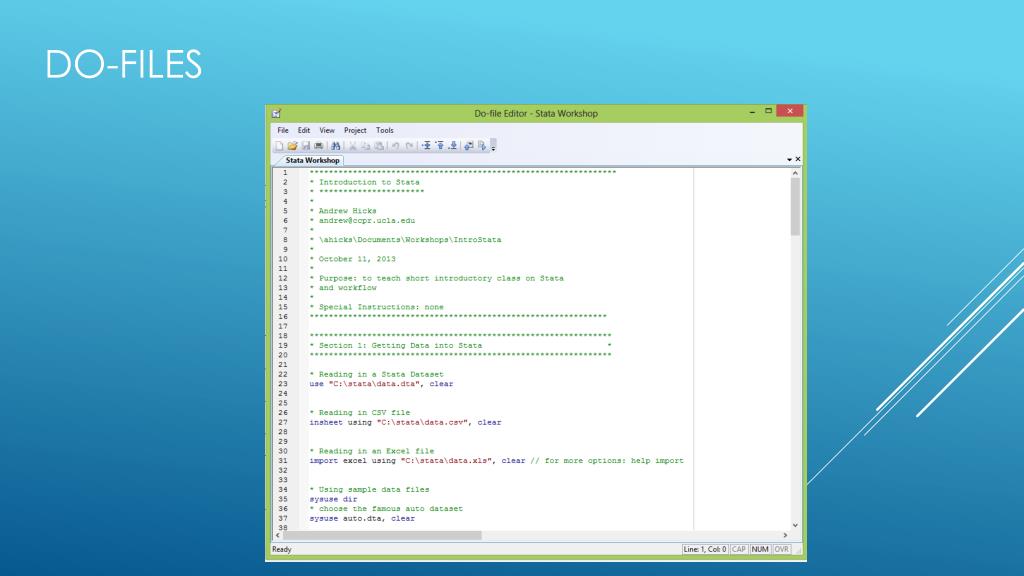Image resolution: width=1024 pixels, height=576 pixels.
Task: Toggle the NUM indicator in status bar
Action: (760, 549)
